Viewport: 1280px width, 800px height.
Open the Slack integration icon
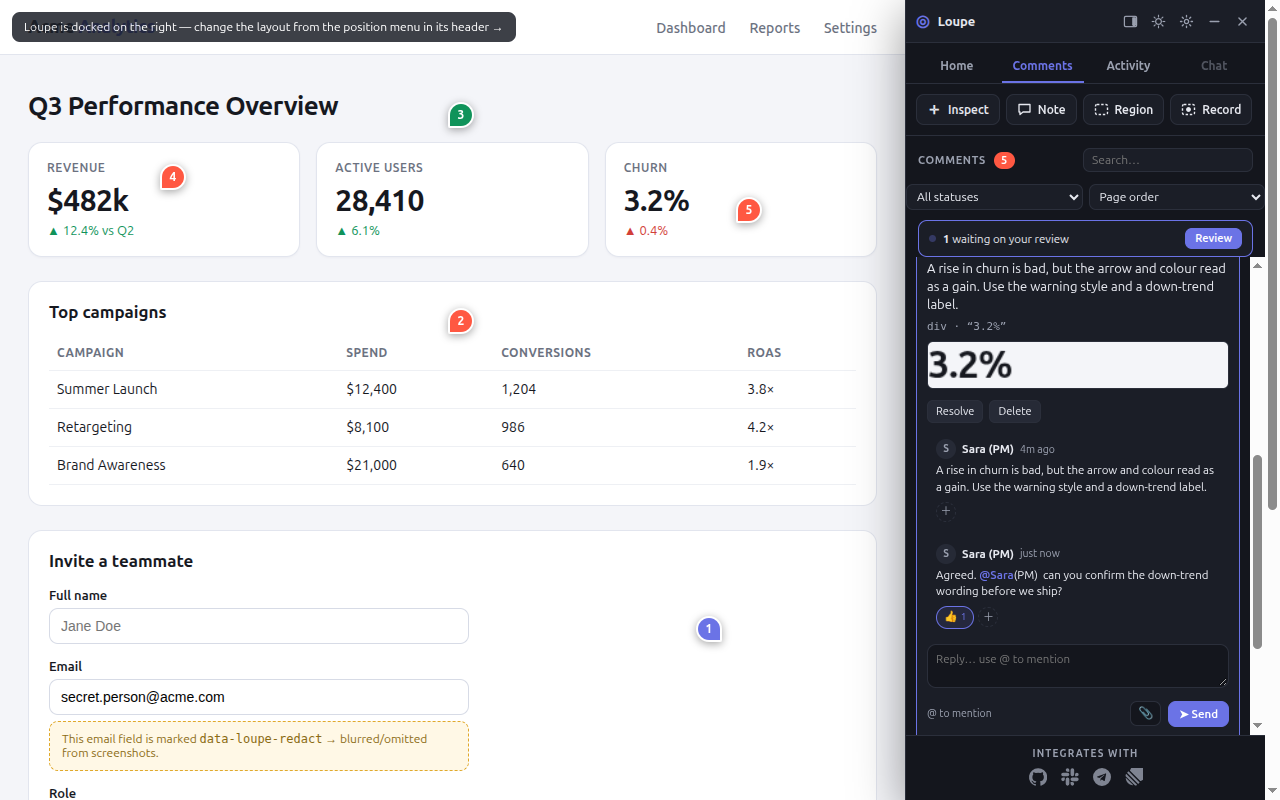point(1070,777)
